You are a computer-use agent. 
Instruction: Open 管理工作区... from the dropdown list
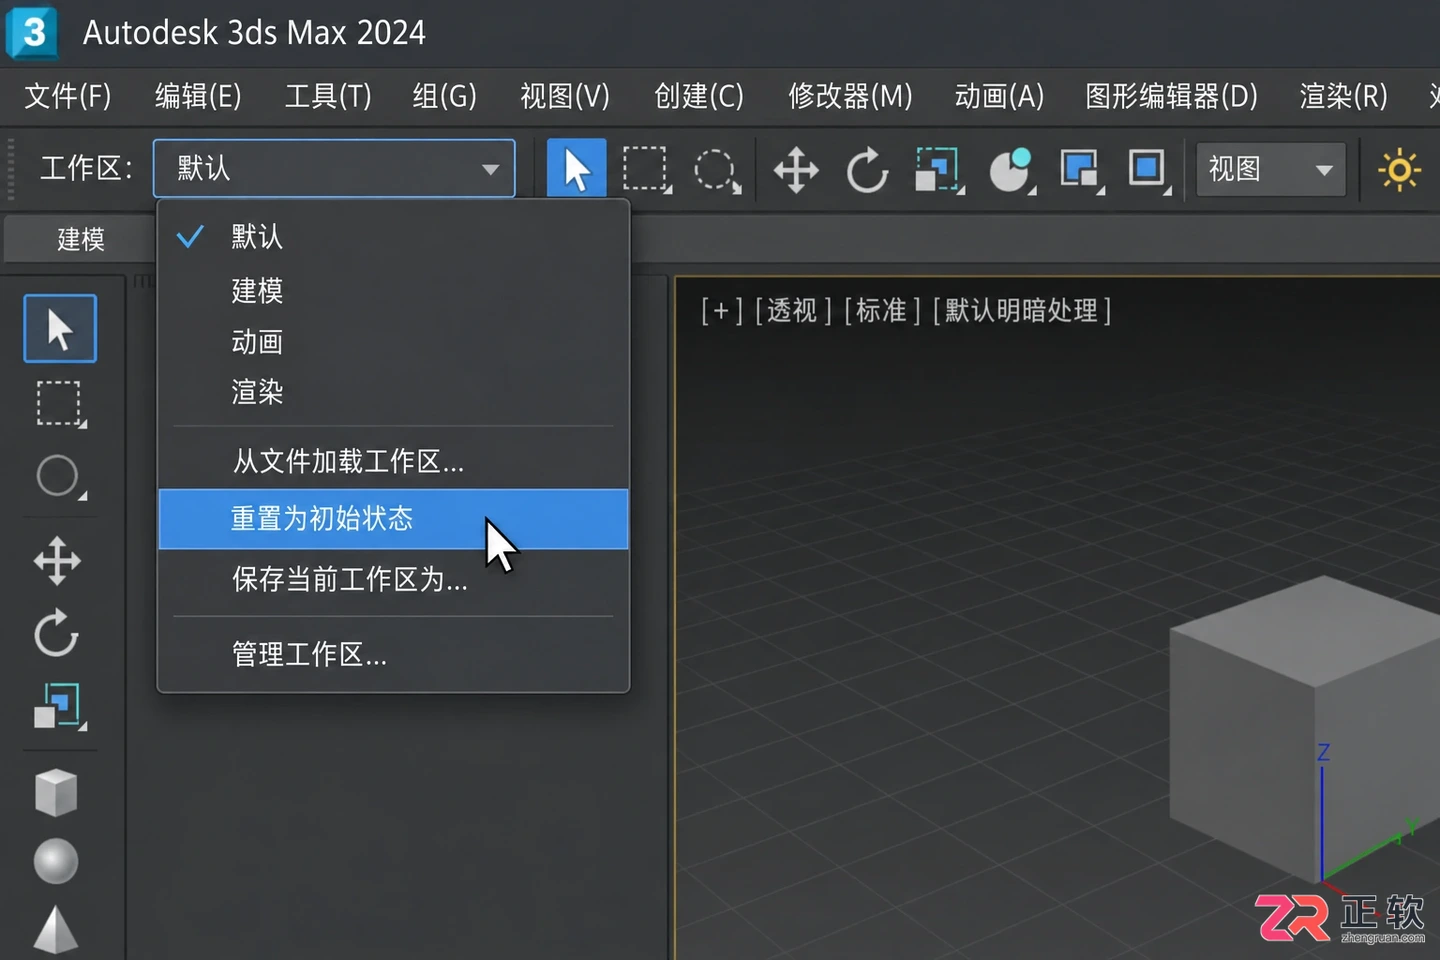(393, 655)
